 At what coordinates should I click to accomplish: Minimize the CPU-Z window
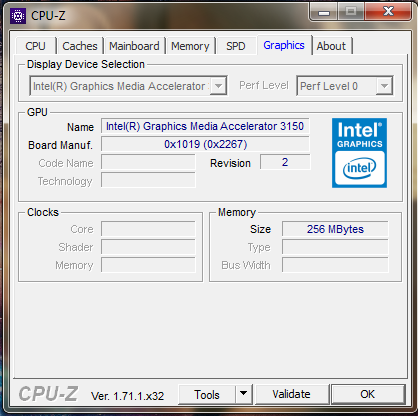click(x=324, y=12)
